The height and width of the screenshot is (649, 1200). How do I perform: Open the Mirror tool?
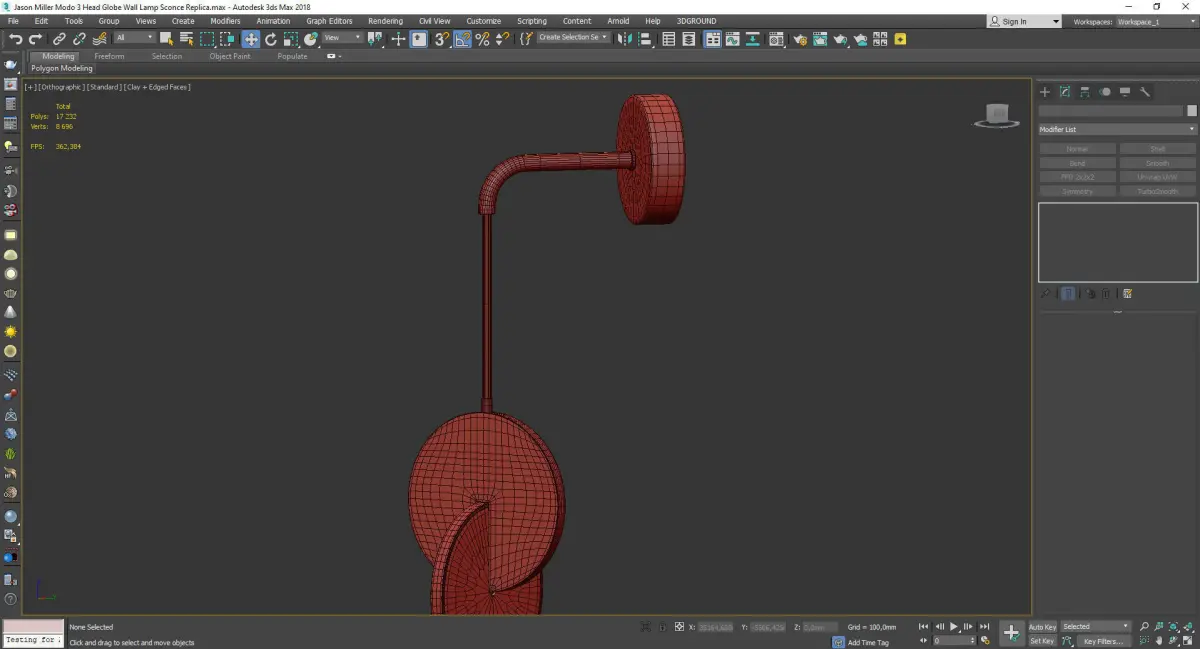click(x=625, y=39)
